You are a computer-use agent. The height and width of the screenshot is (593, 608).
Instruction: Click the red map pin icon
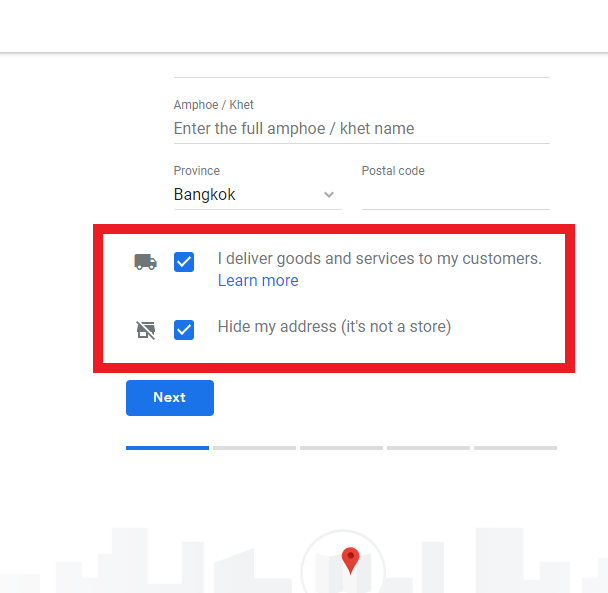click(351, 560)
